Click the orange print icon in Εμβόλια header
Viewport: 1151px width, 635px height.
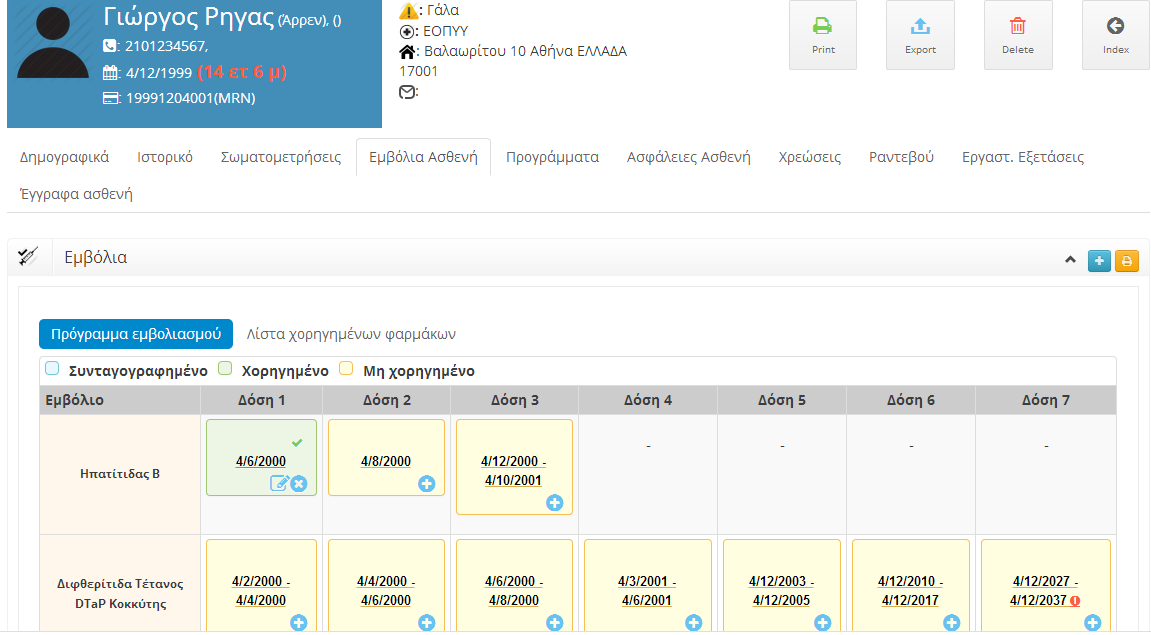click(x=1127, y=261)
